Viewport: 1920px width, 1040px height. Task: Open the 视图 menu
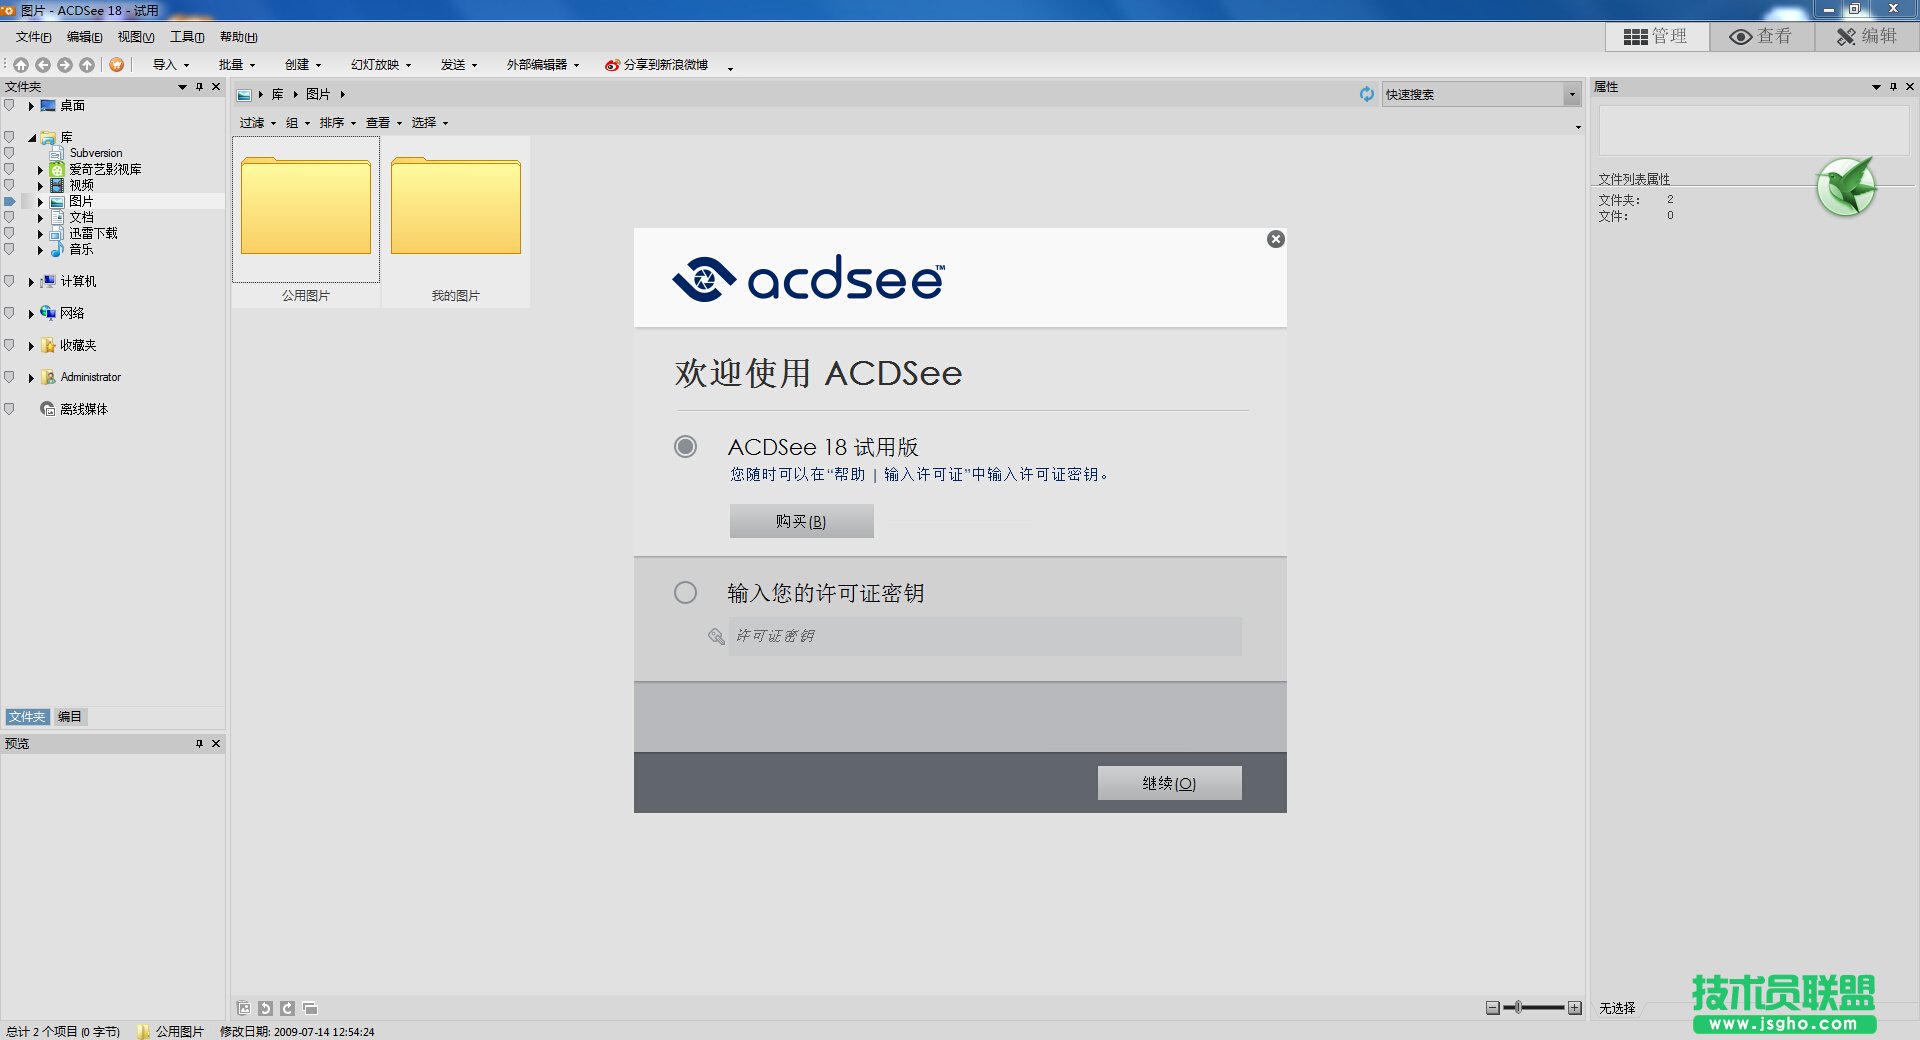click(x=136, y=37)
